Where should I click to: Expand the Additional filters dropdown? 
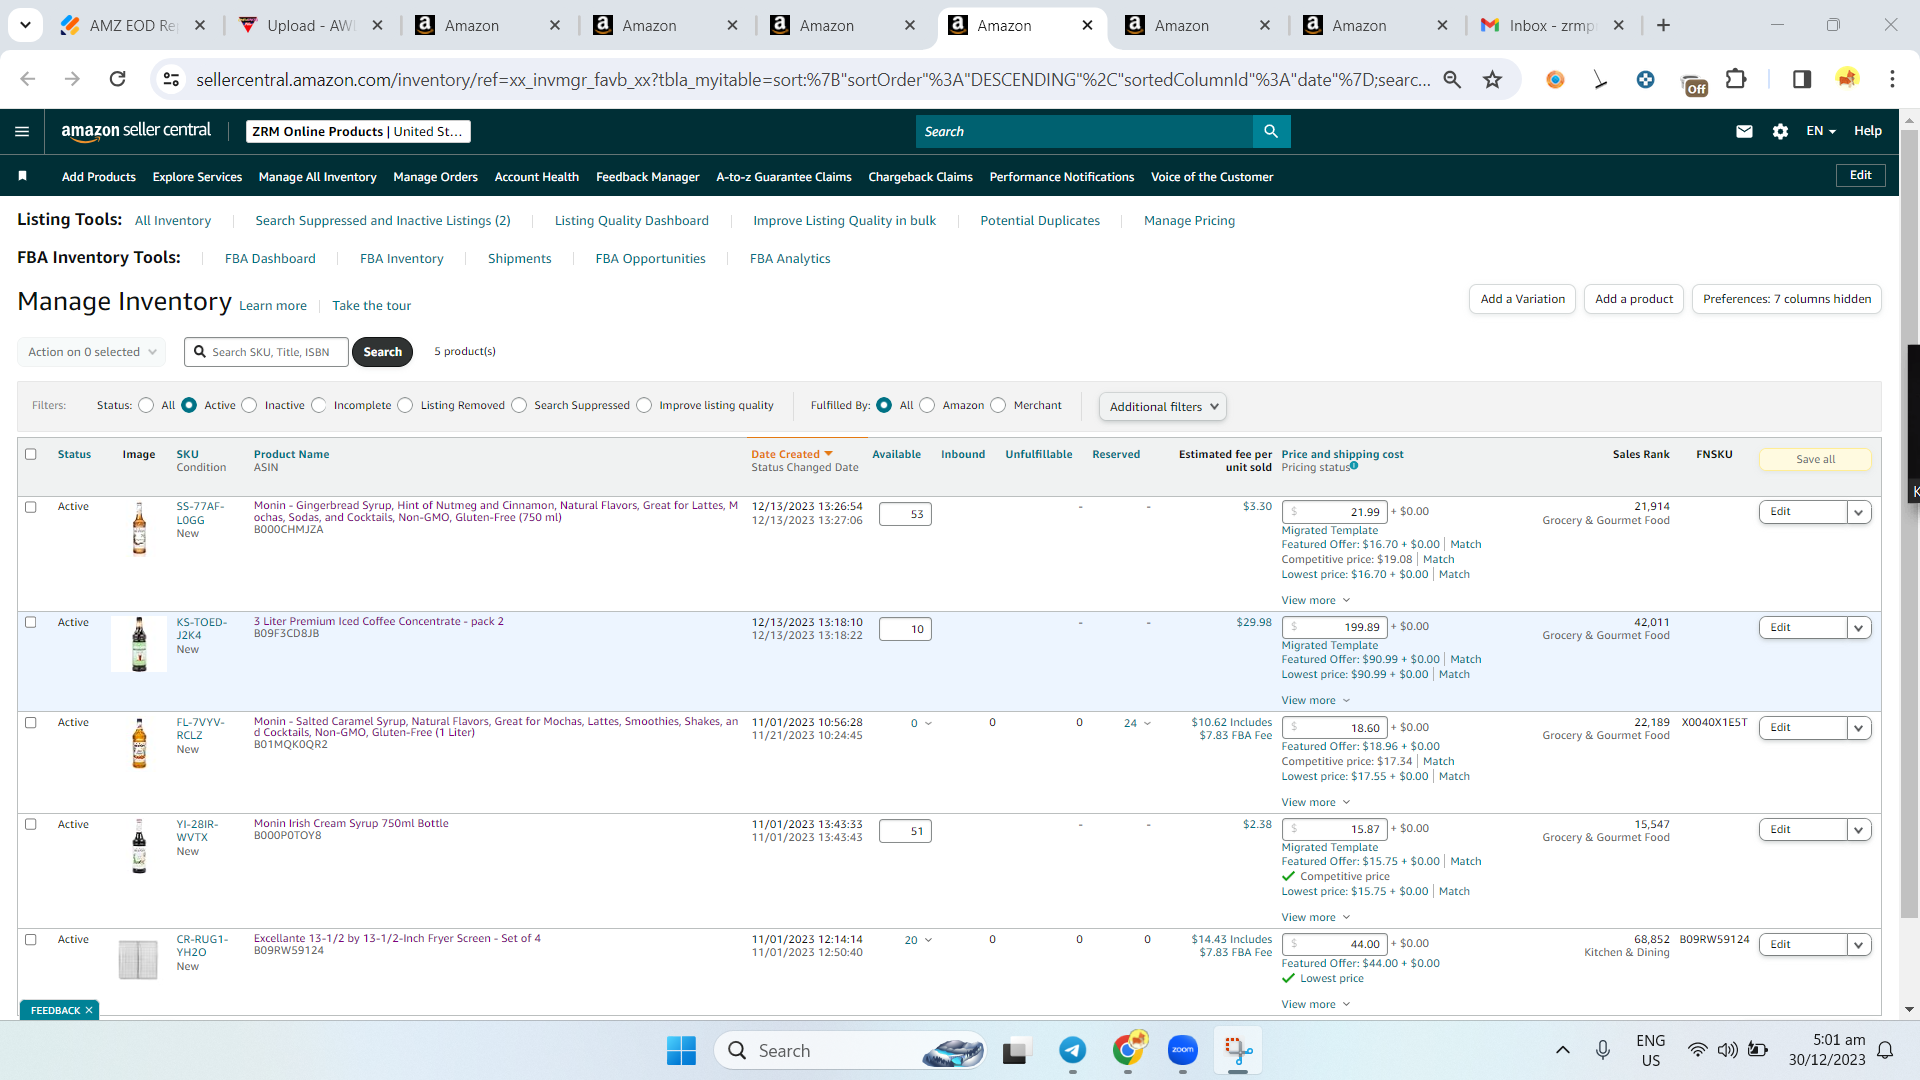pyautogui.click(x=1163, y=406)
